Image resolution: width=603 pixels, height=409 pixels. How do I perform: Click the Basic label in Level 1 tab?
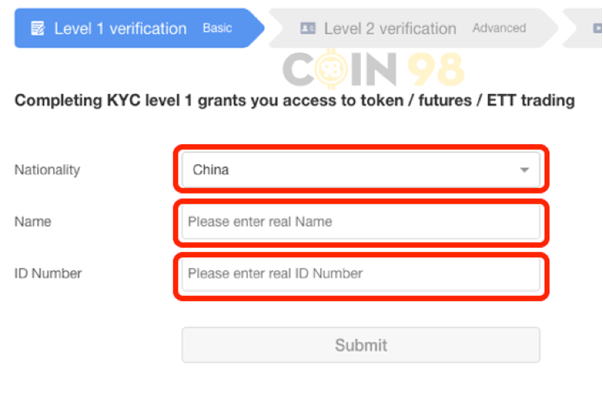217,28
